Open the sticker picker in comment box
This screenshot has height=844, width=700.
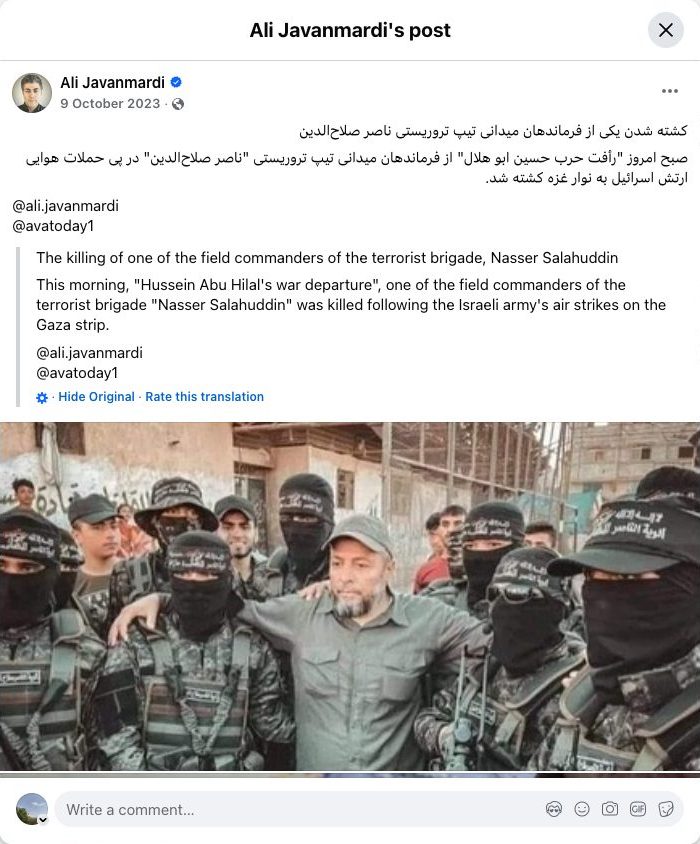[x=666, y=808]
